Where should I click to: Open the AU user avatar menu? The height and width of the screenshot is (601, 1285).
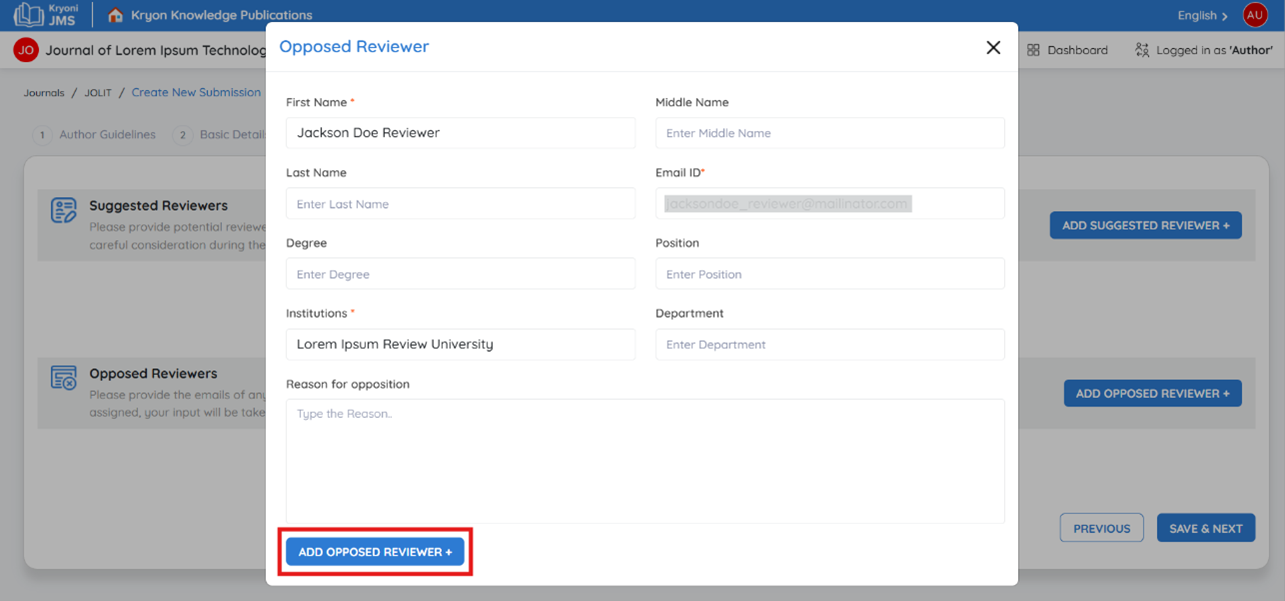[x=1255, y=15]
